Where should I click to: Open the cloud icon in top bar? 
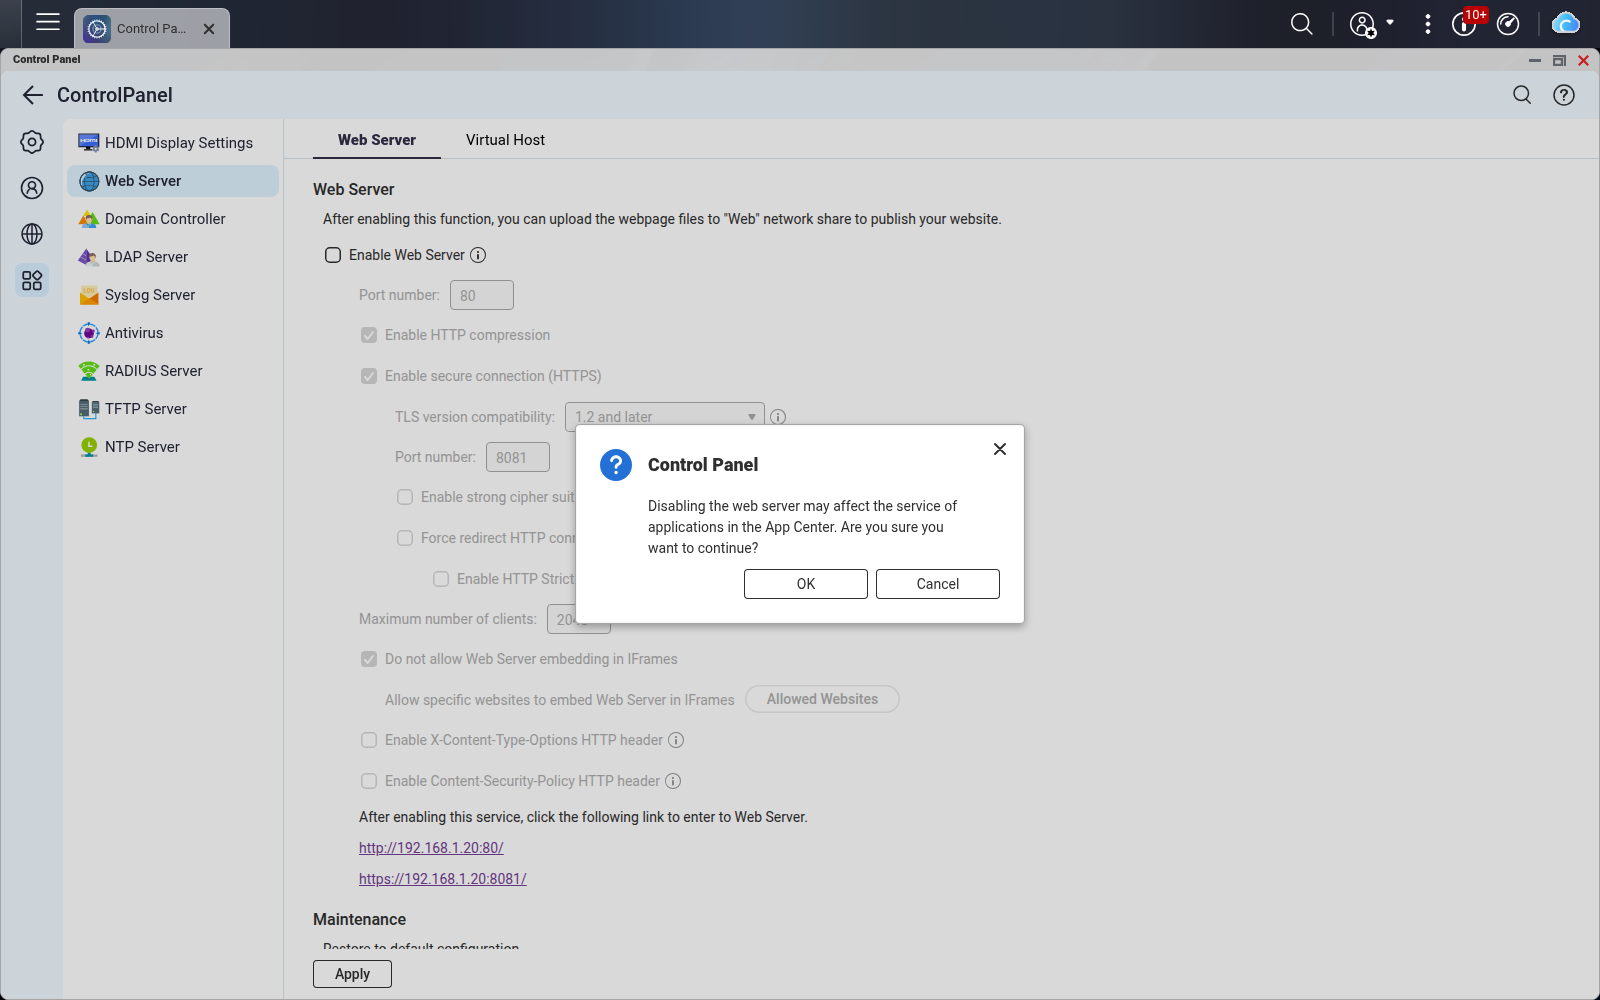[1565, 24]
